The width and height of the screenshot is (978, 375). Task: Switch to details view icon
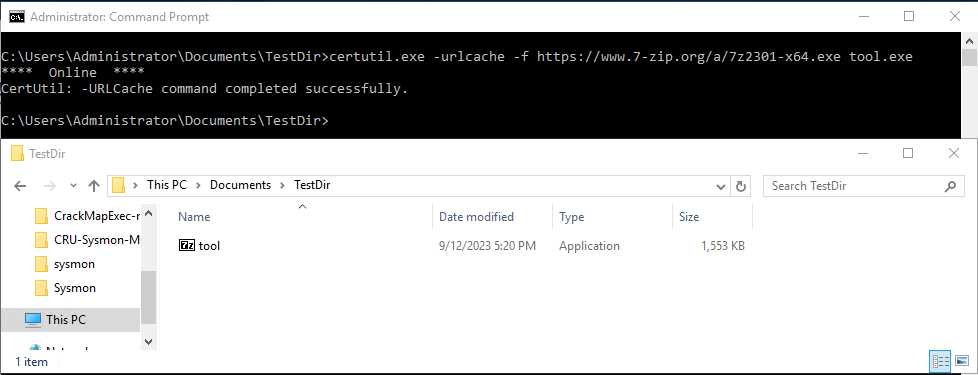(940, 361)
